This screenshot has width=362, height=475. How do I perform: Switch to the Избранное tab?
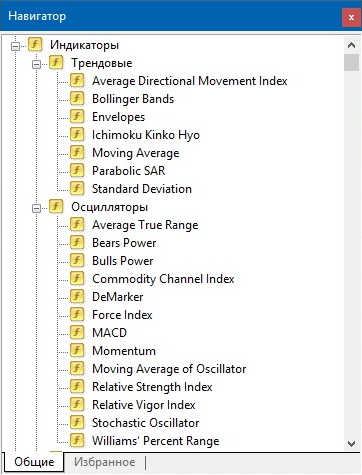pyautogui.click(x=105, y=462)
